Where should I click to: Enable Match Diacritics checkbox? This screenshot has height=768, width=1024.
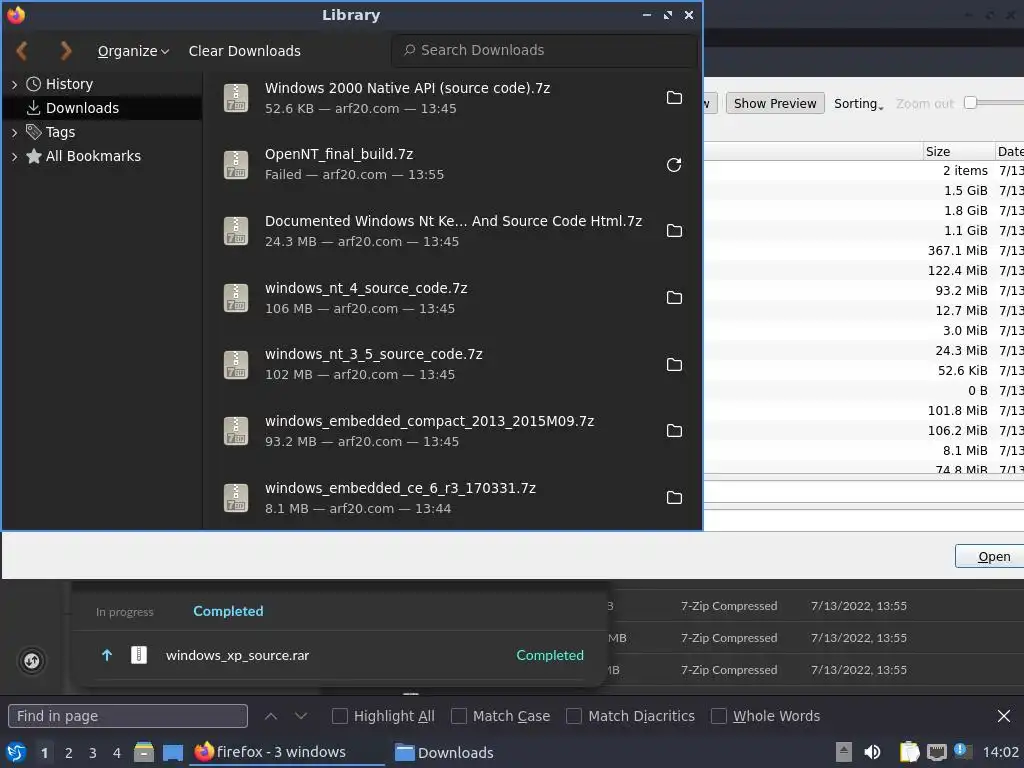click(x=574, y=716)
